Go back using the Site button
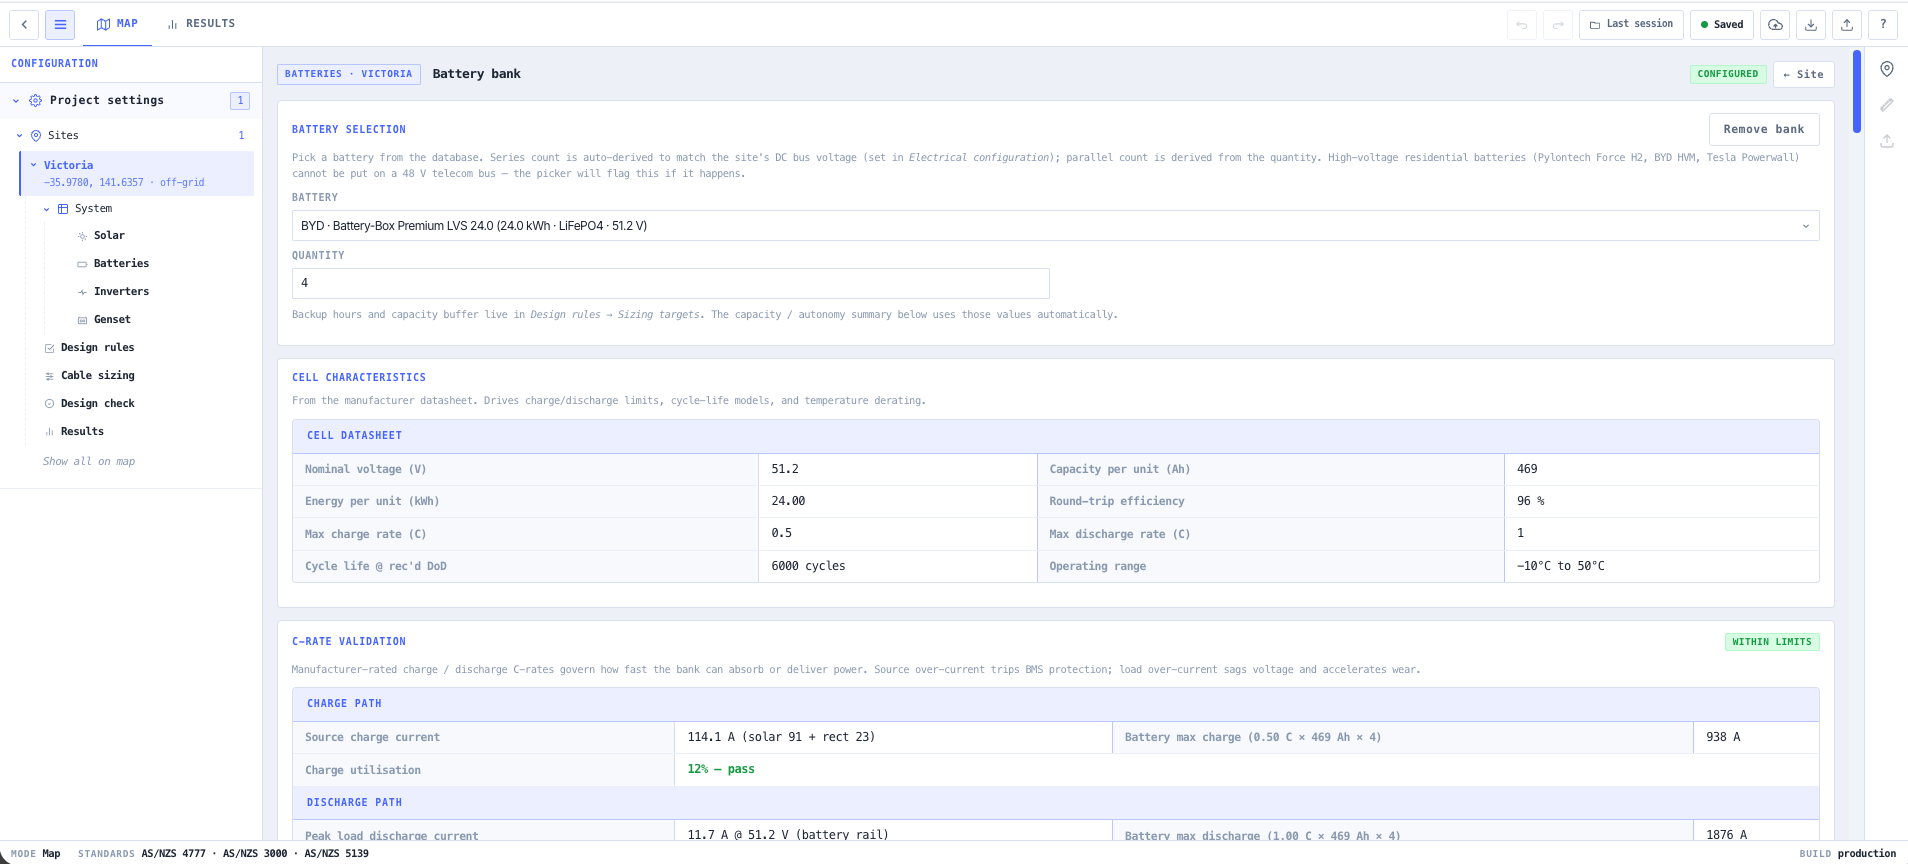The width and height of the screenshot is (1908, 864). tap(1803, 74)
